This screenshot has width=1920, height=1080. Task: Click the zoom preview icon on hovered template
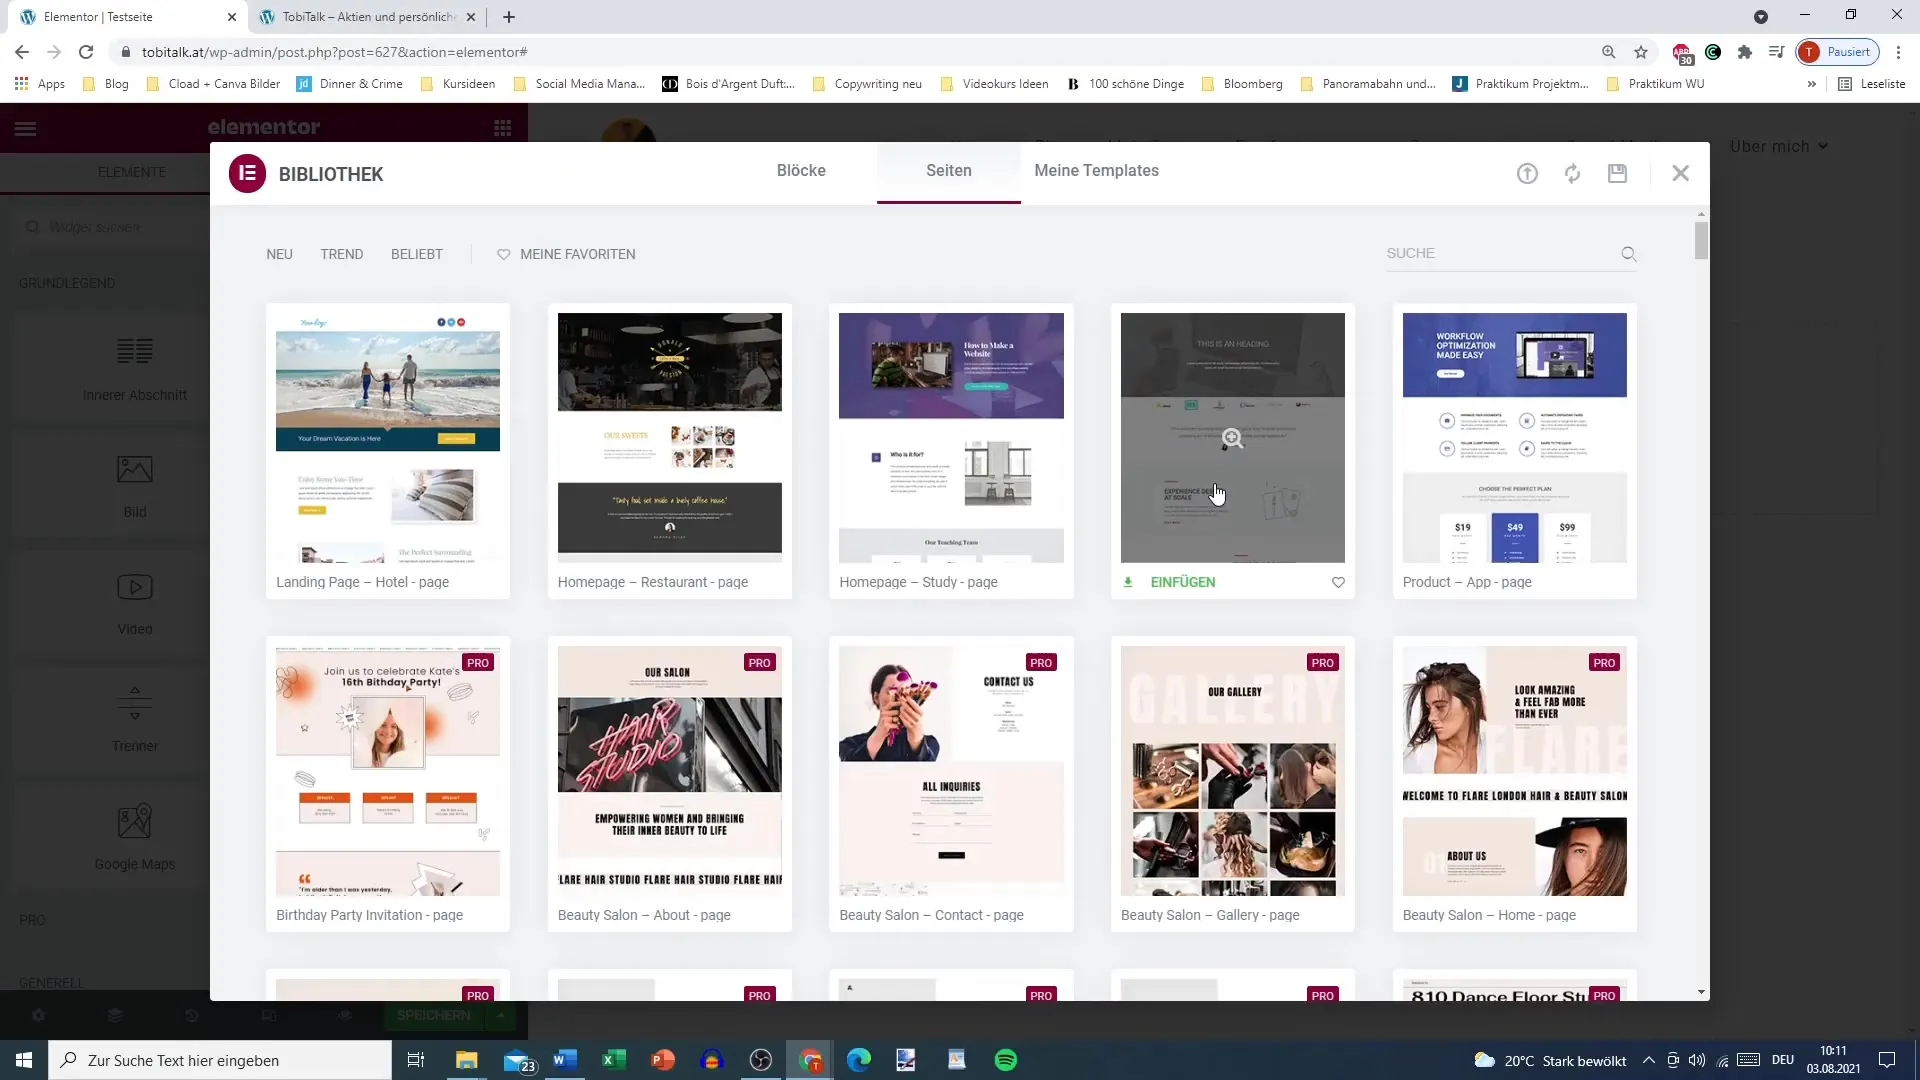[x=1232, y=438]
